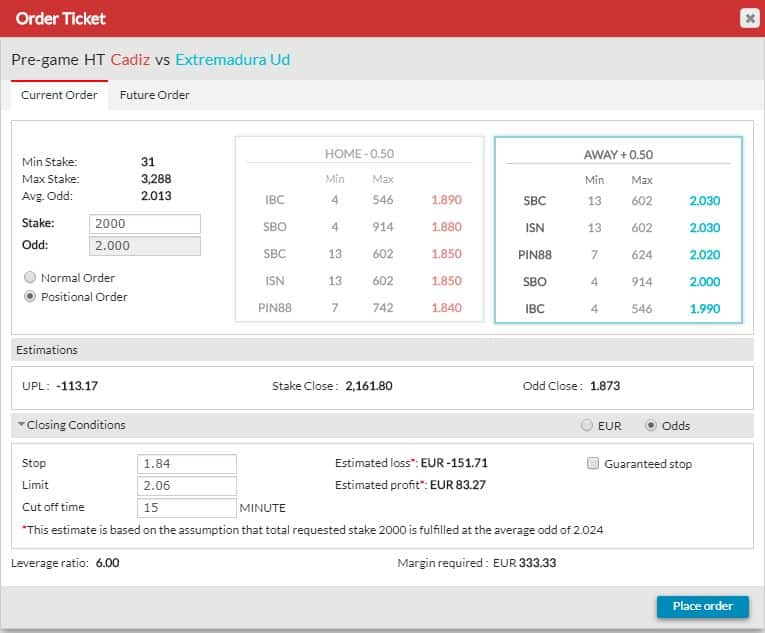Click the Avg. Odd value 2.013
The image size is (765, 633).
[156, 196]
